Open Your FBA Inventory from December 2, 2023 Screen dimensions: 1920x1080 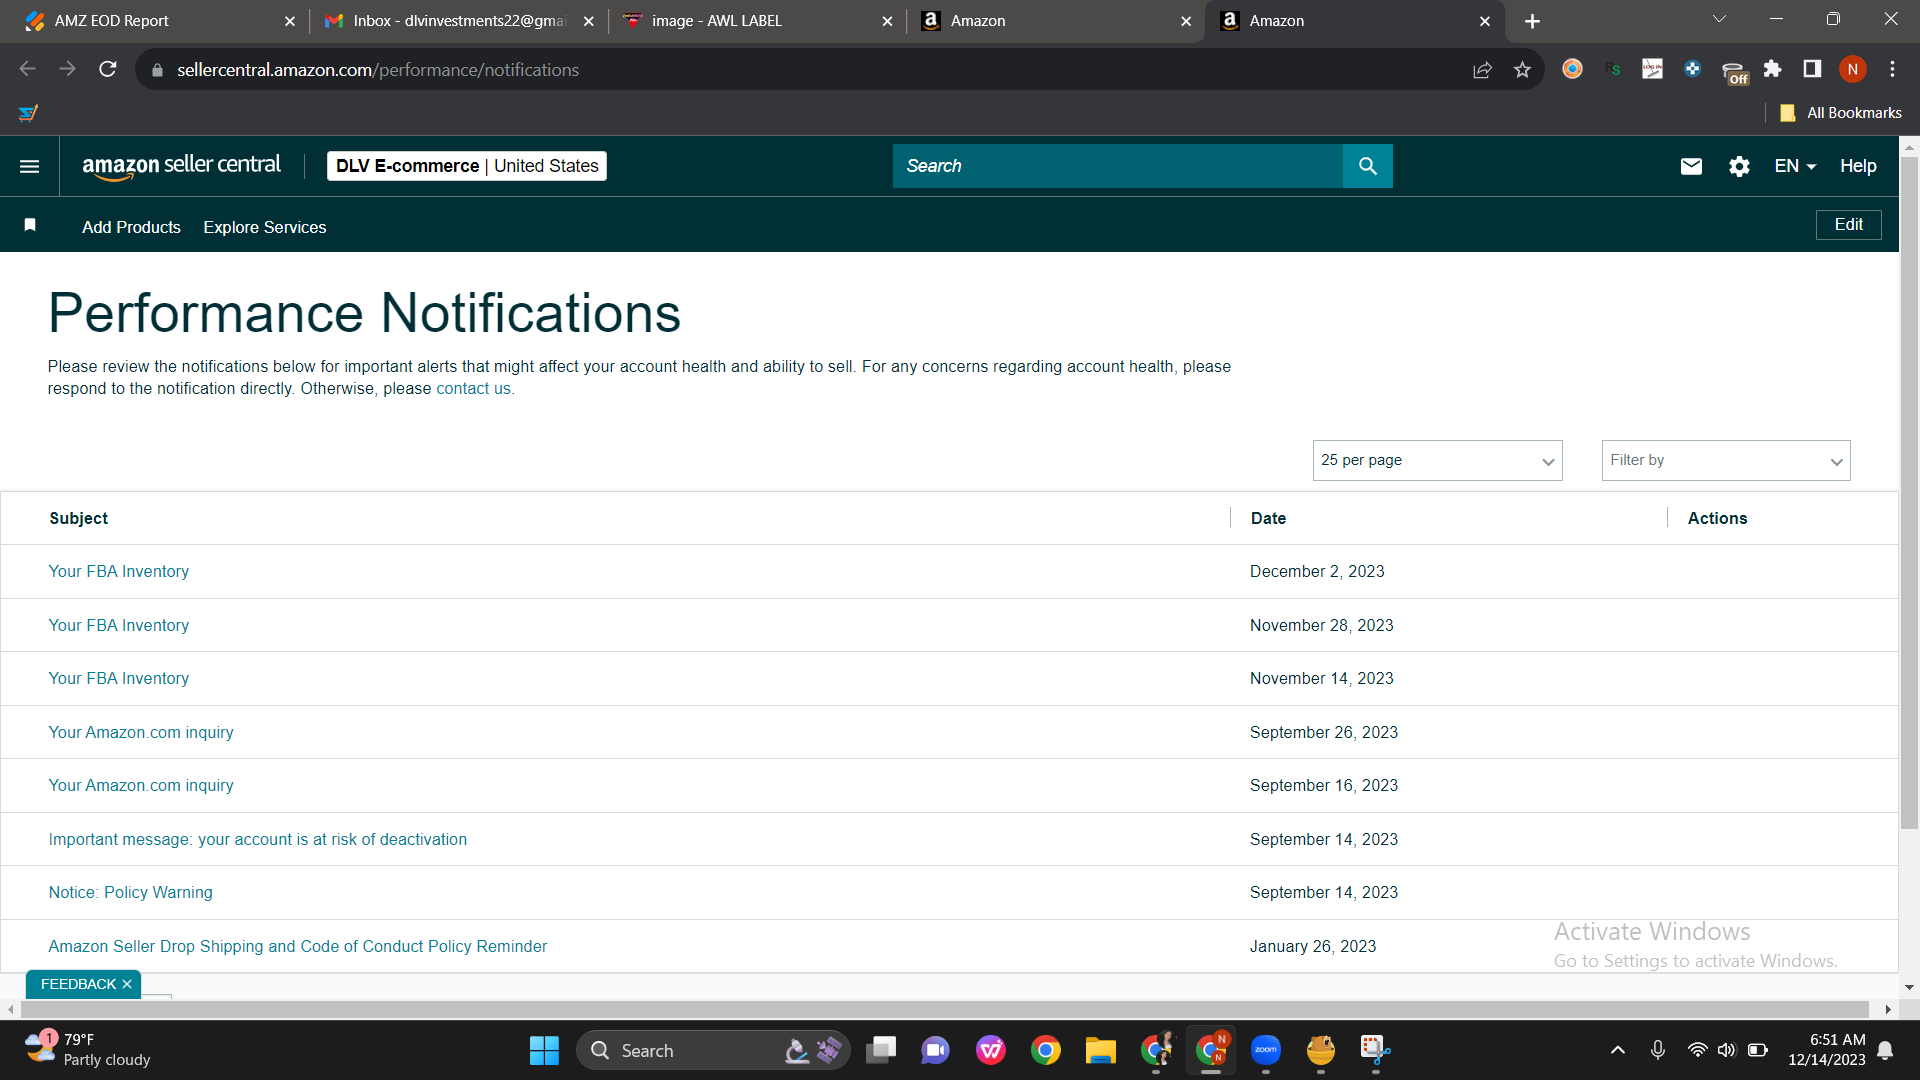pyautogui.click(x=119, y=571)
